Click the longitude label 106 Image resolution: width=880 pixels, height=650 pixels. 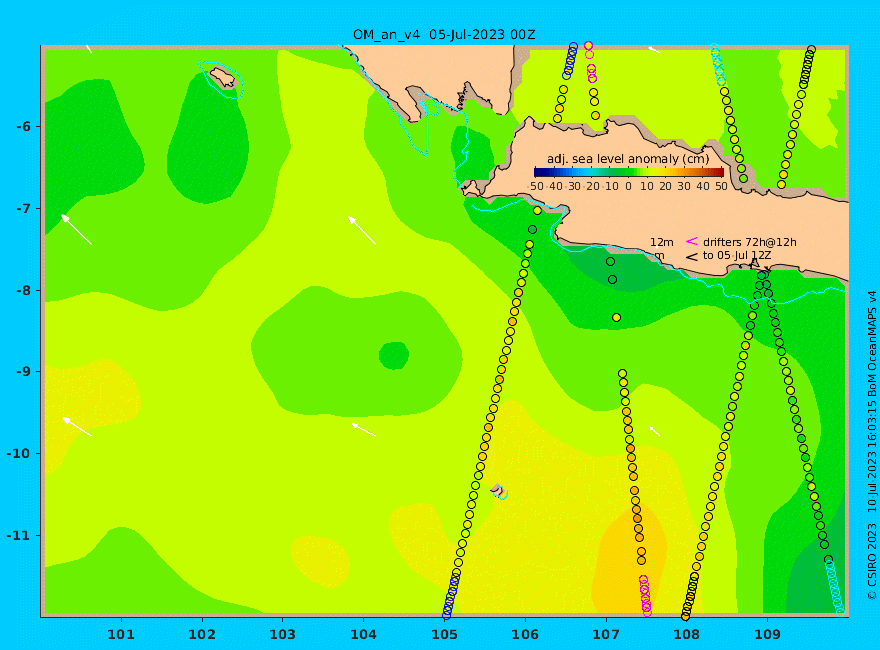point(525,635)
